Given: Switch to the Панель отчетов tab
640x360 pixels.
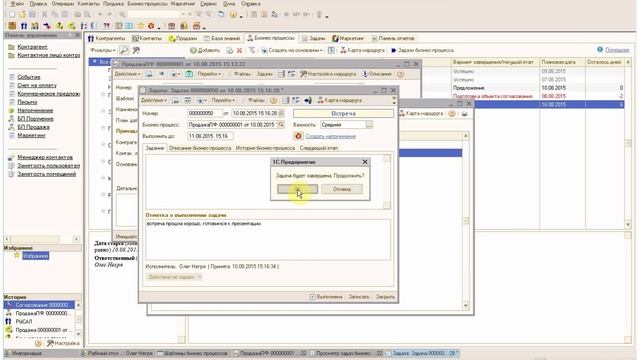Looking at the screenshot, I should (393, 38).
